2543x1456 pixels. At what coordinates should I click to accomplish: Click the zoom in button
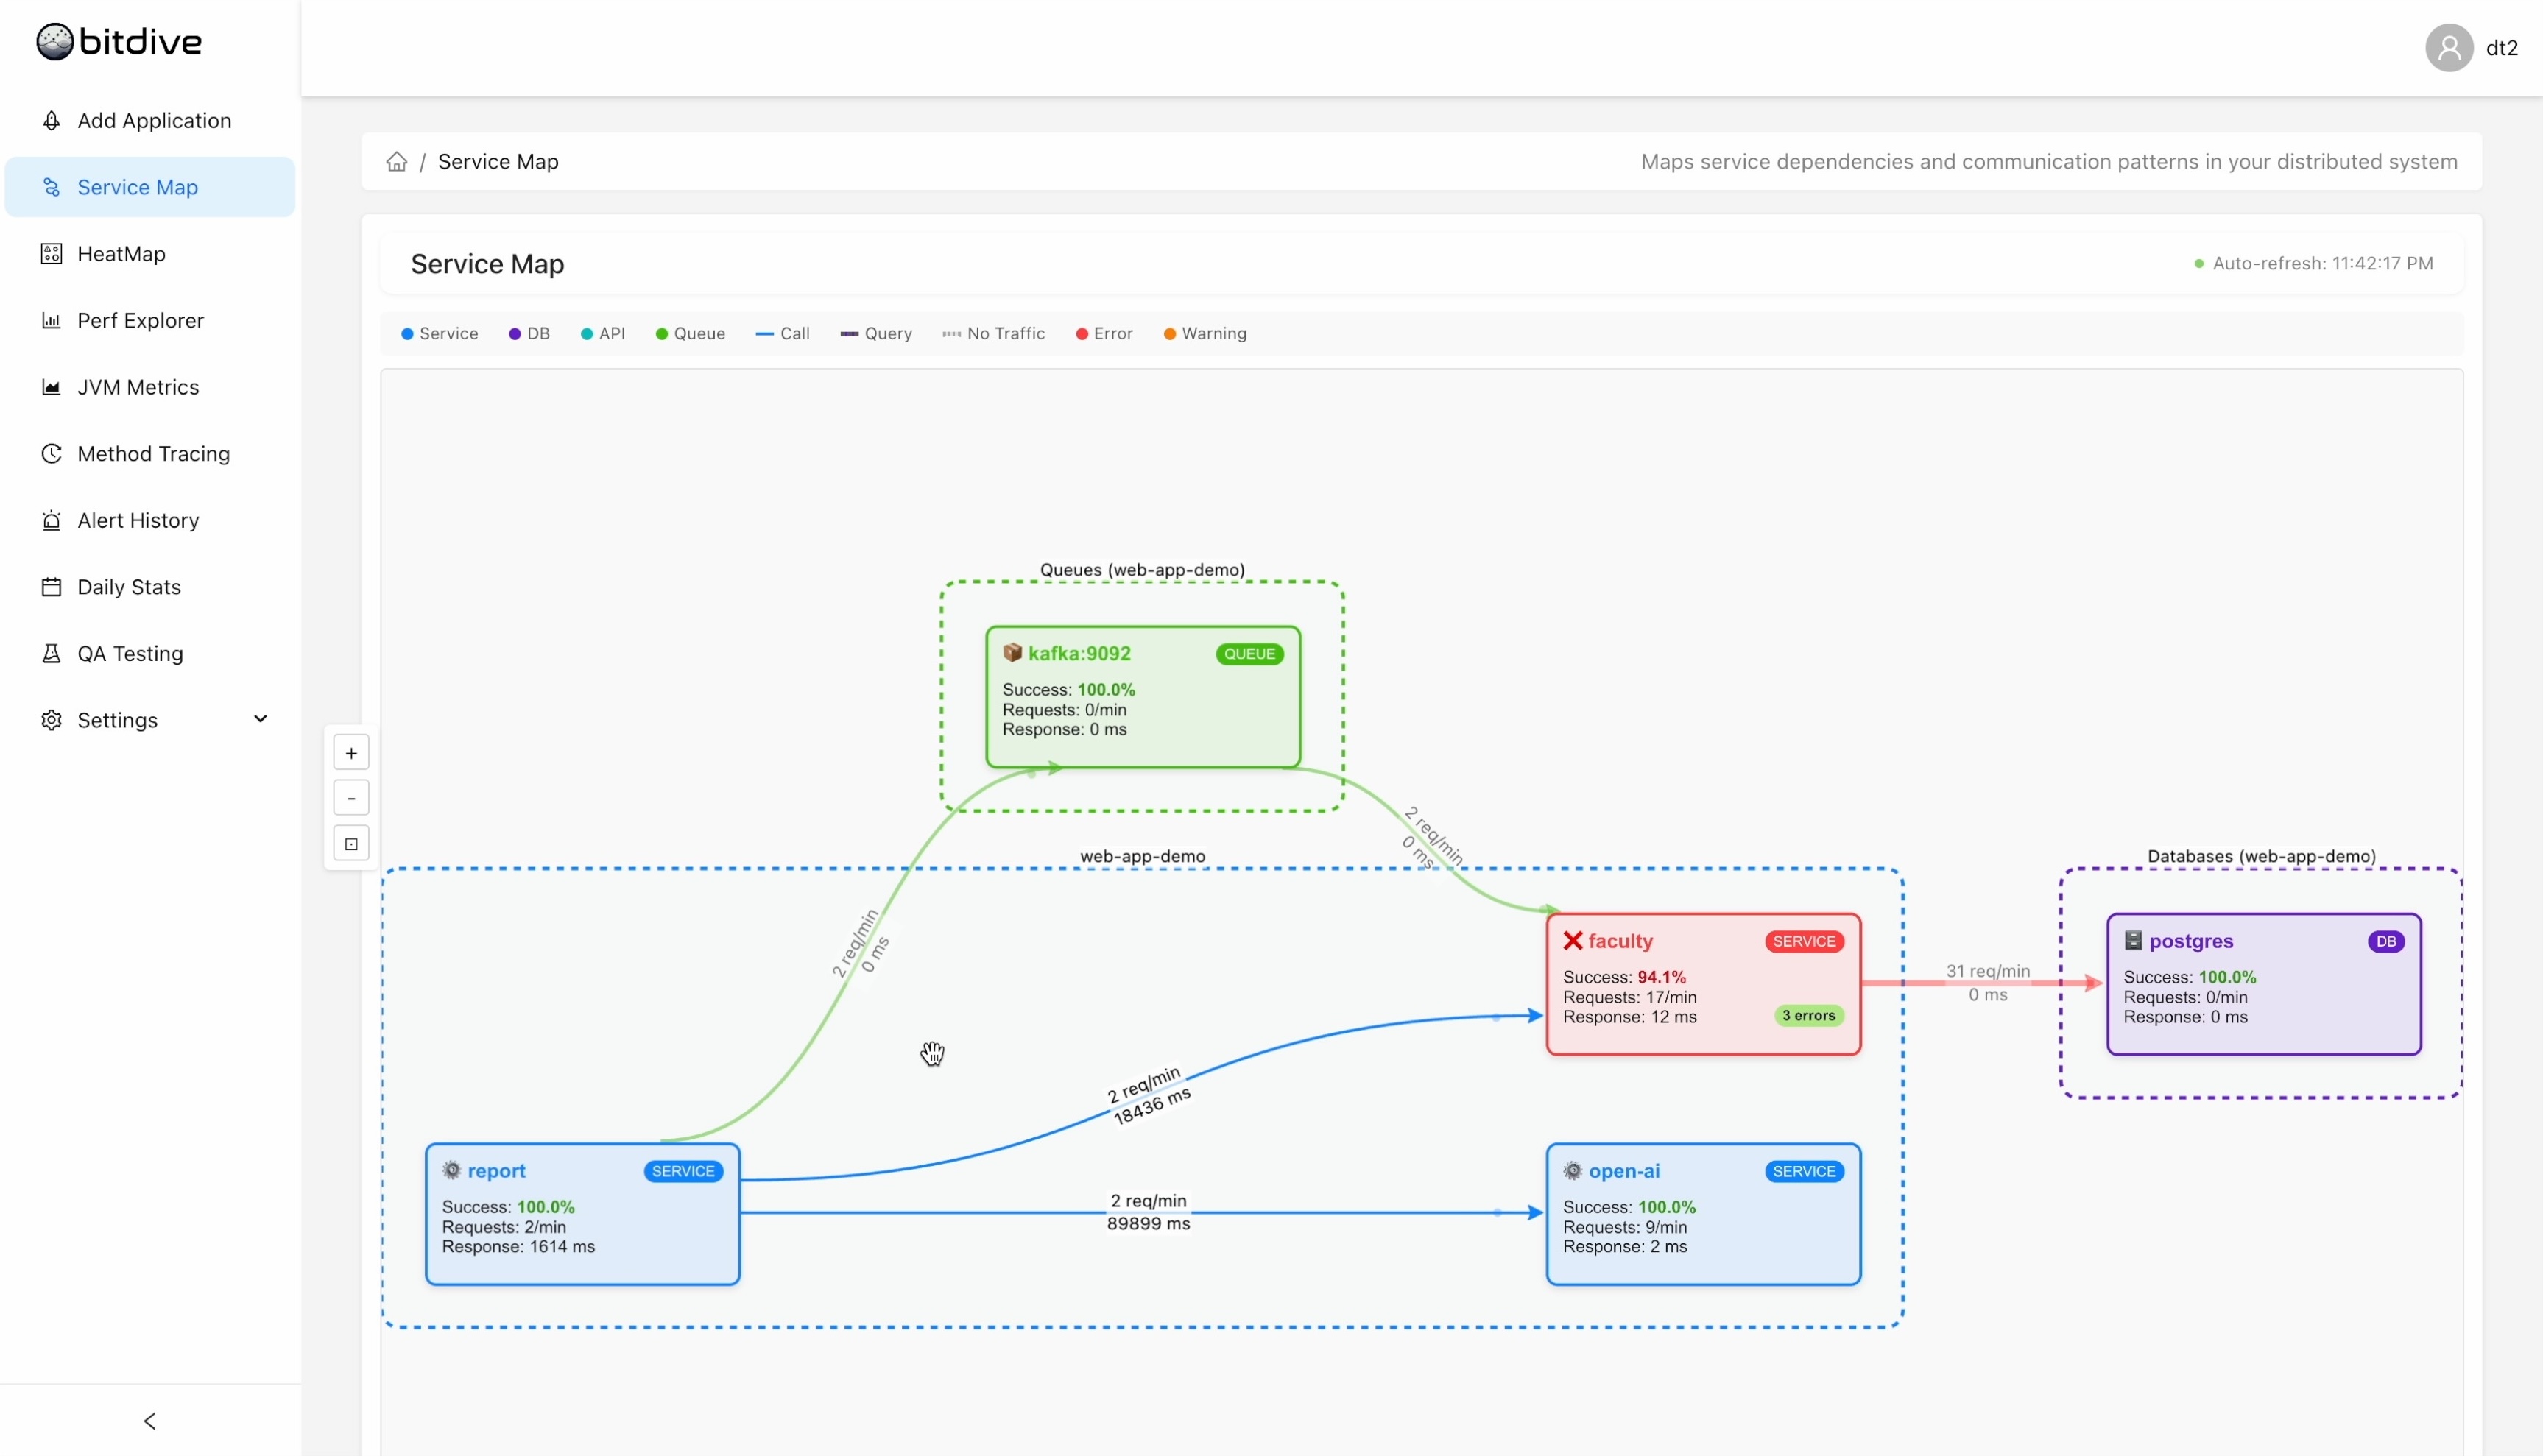pos(350,752)
